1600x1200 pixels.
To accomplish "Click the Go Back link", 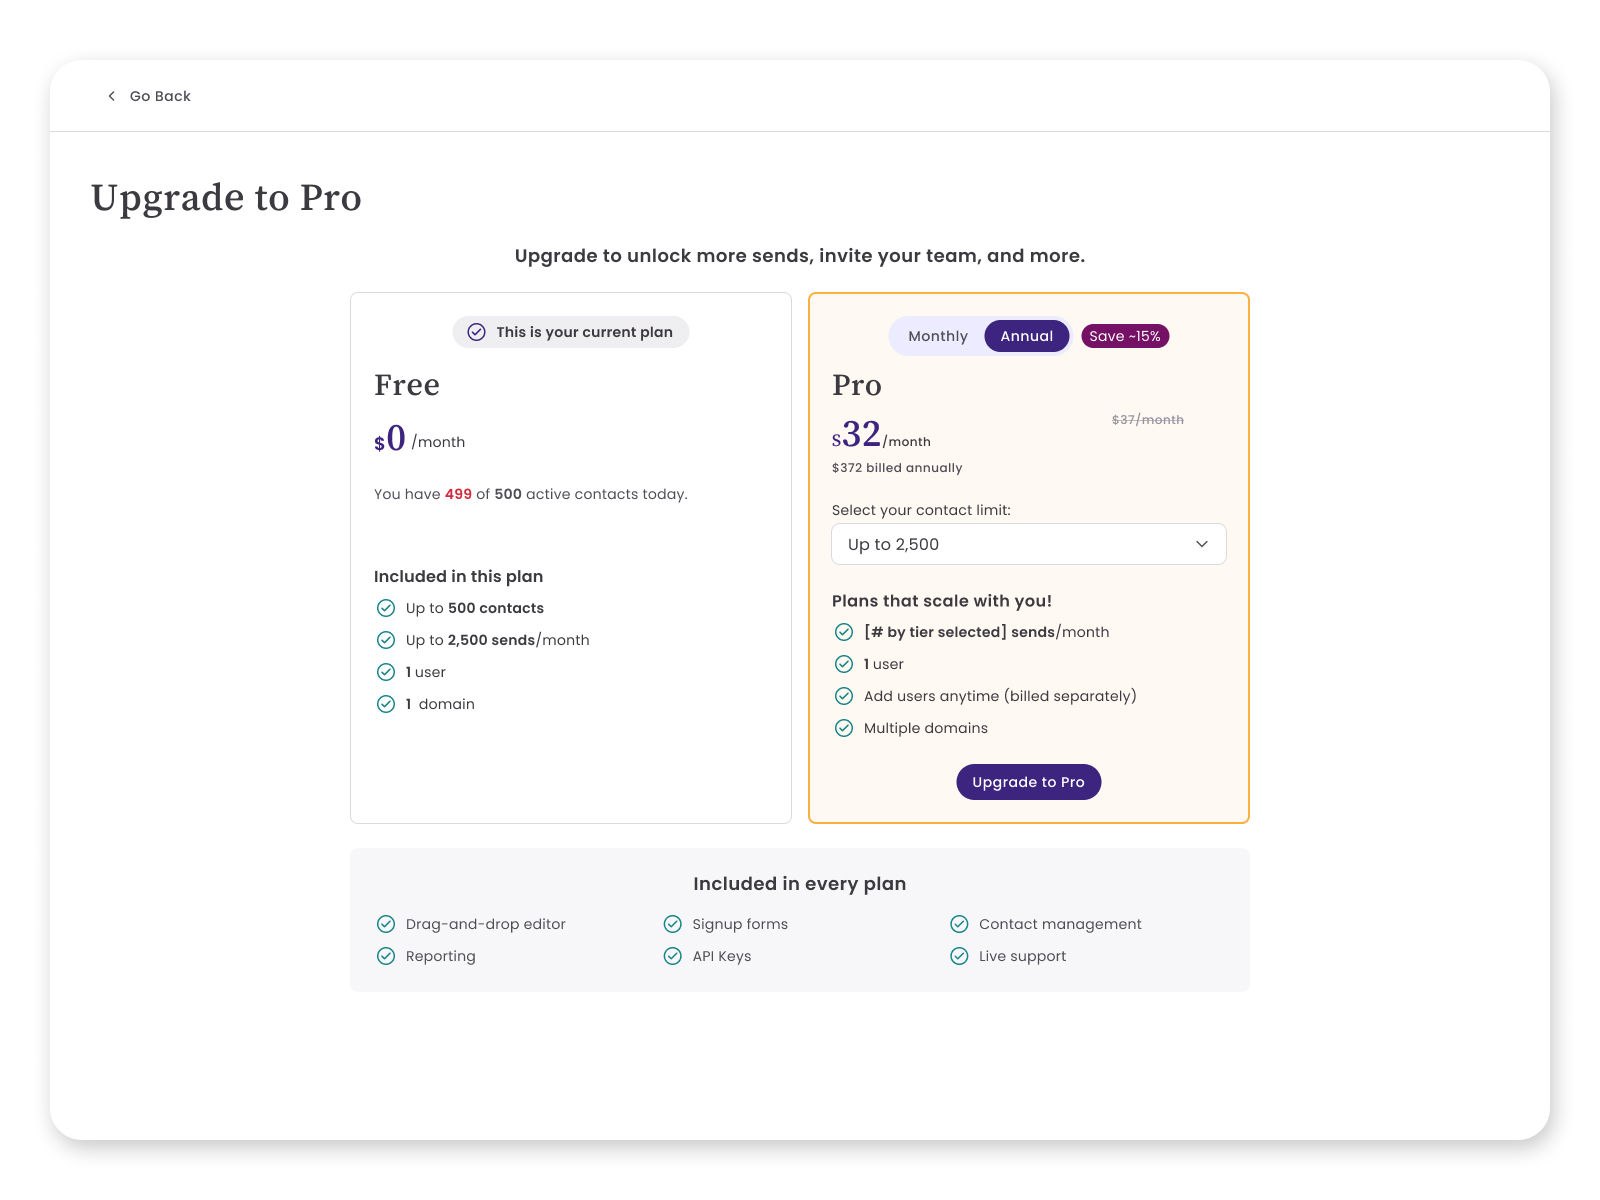I will coord(149,96).
